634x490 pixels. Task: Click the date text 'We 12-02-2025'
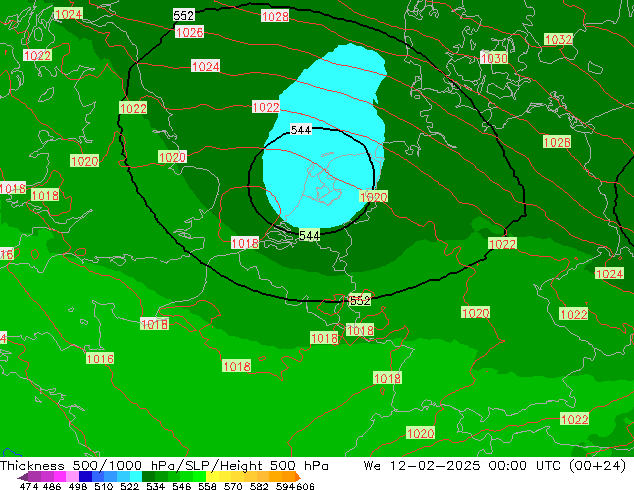[422, 466]
